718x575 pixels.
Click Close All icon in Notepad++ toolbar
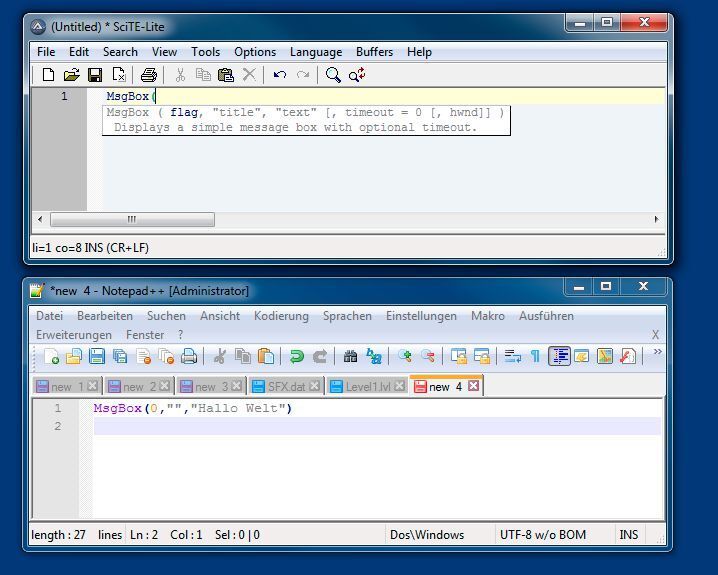[x=166, y=356]
